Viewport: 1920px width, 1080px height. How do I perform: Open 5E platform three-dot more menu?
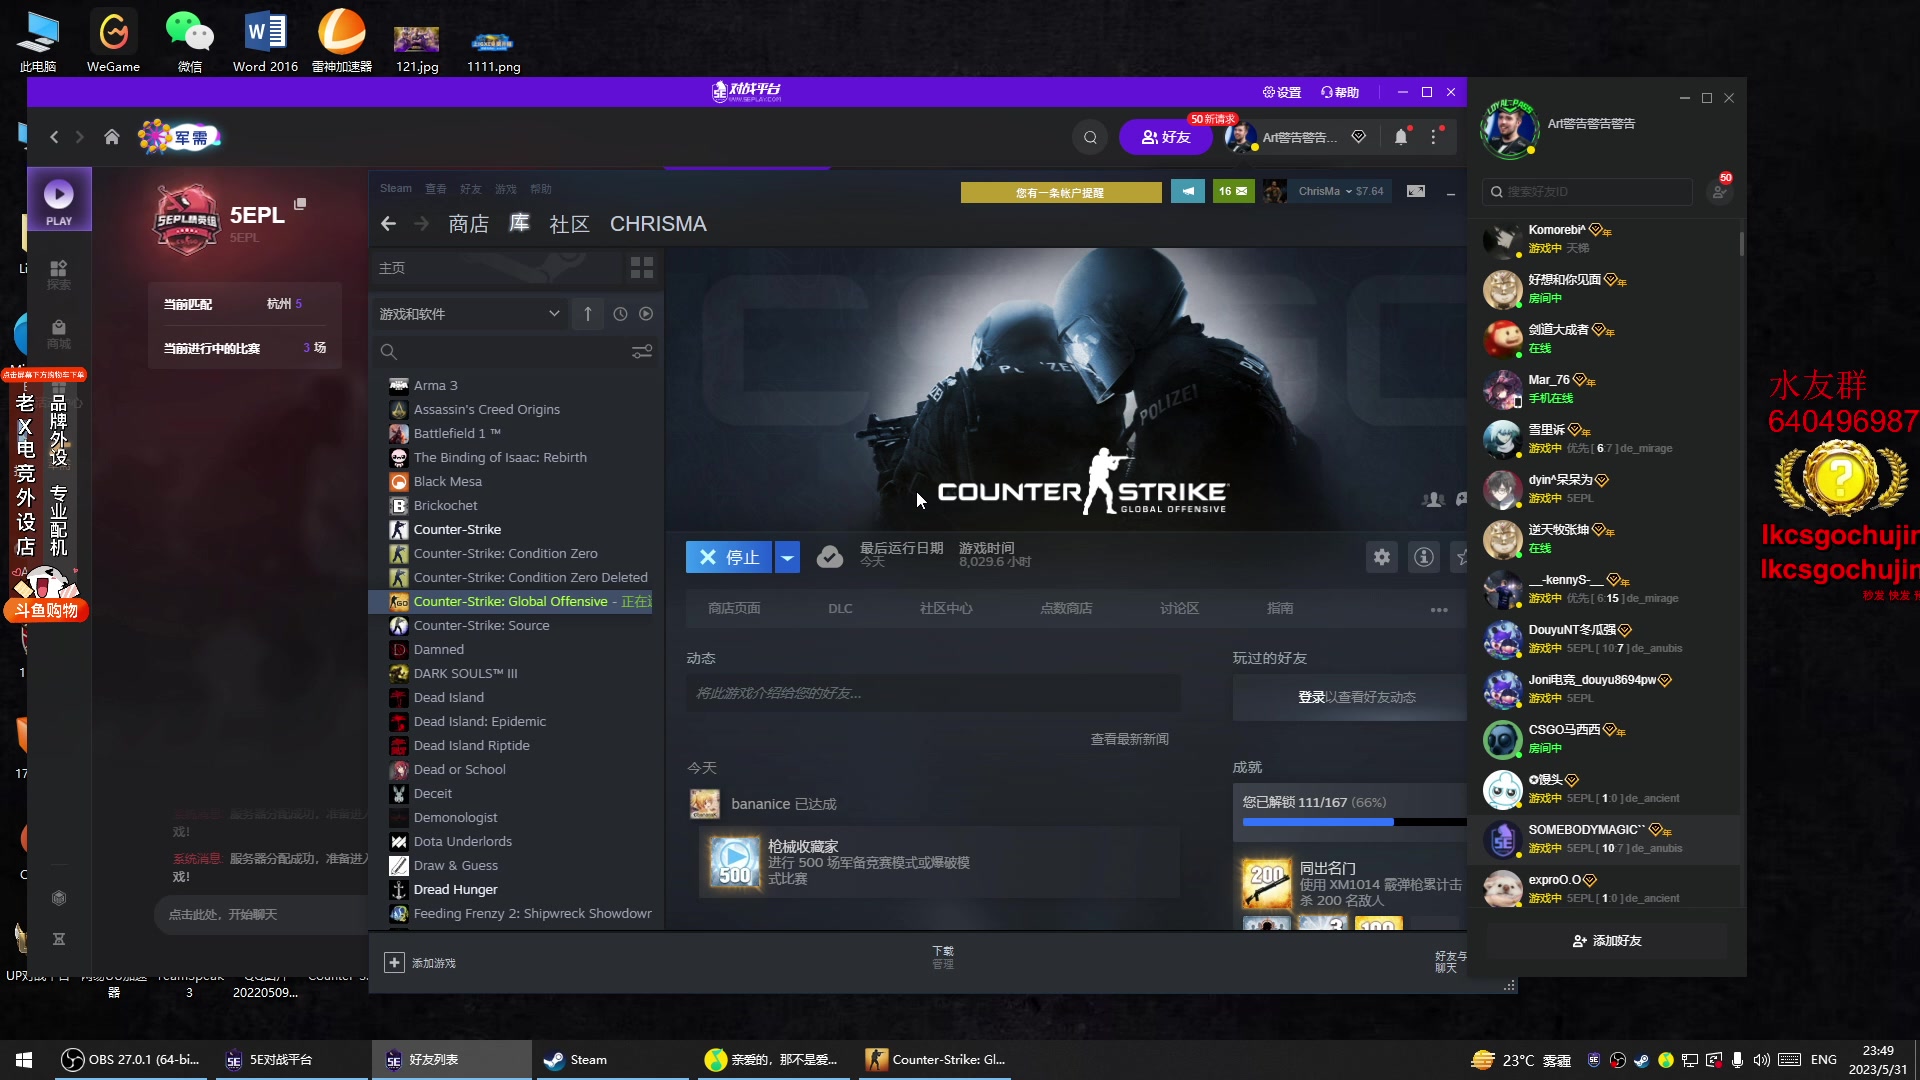(1434, 138)
